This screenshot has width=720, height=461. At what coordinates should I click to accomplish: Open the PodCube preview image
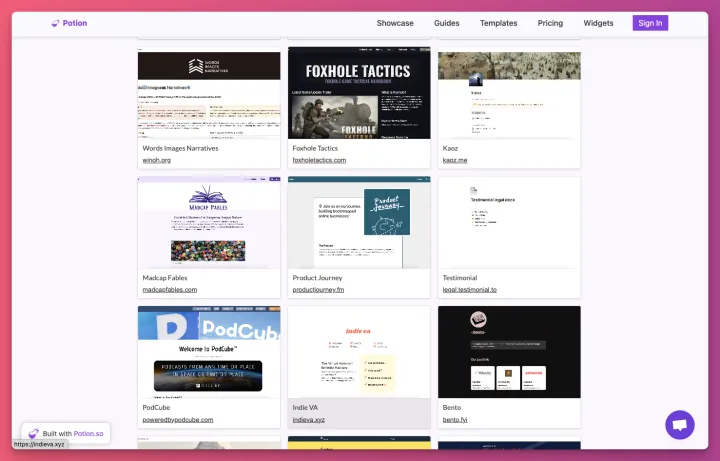[x=209, y=352]
